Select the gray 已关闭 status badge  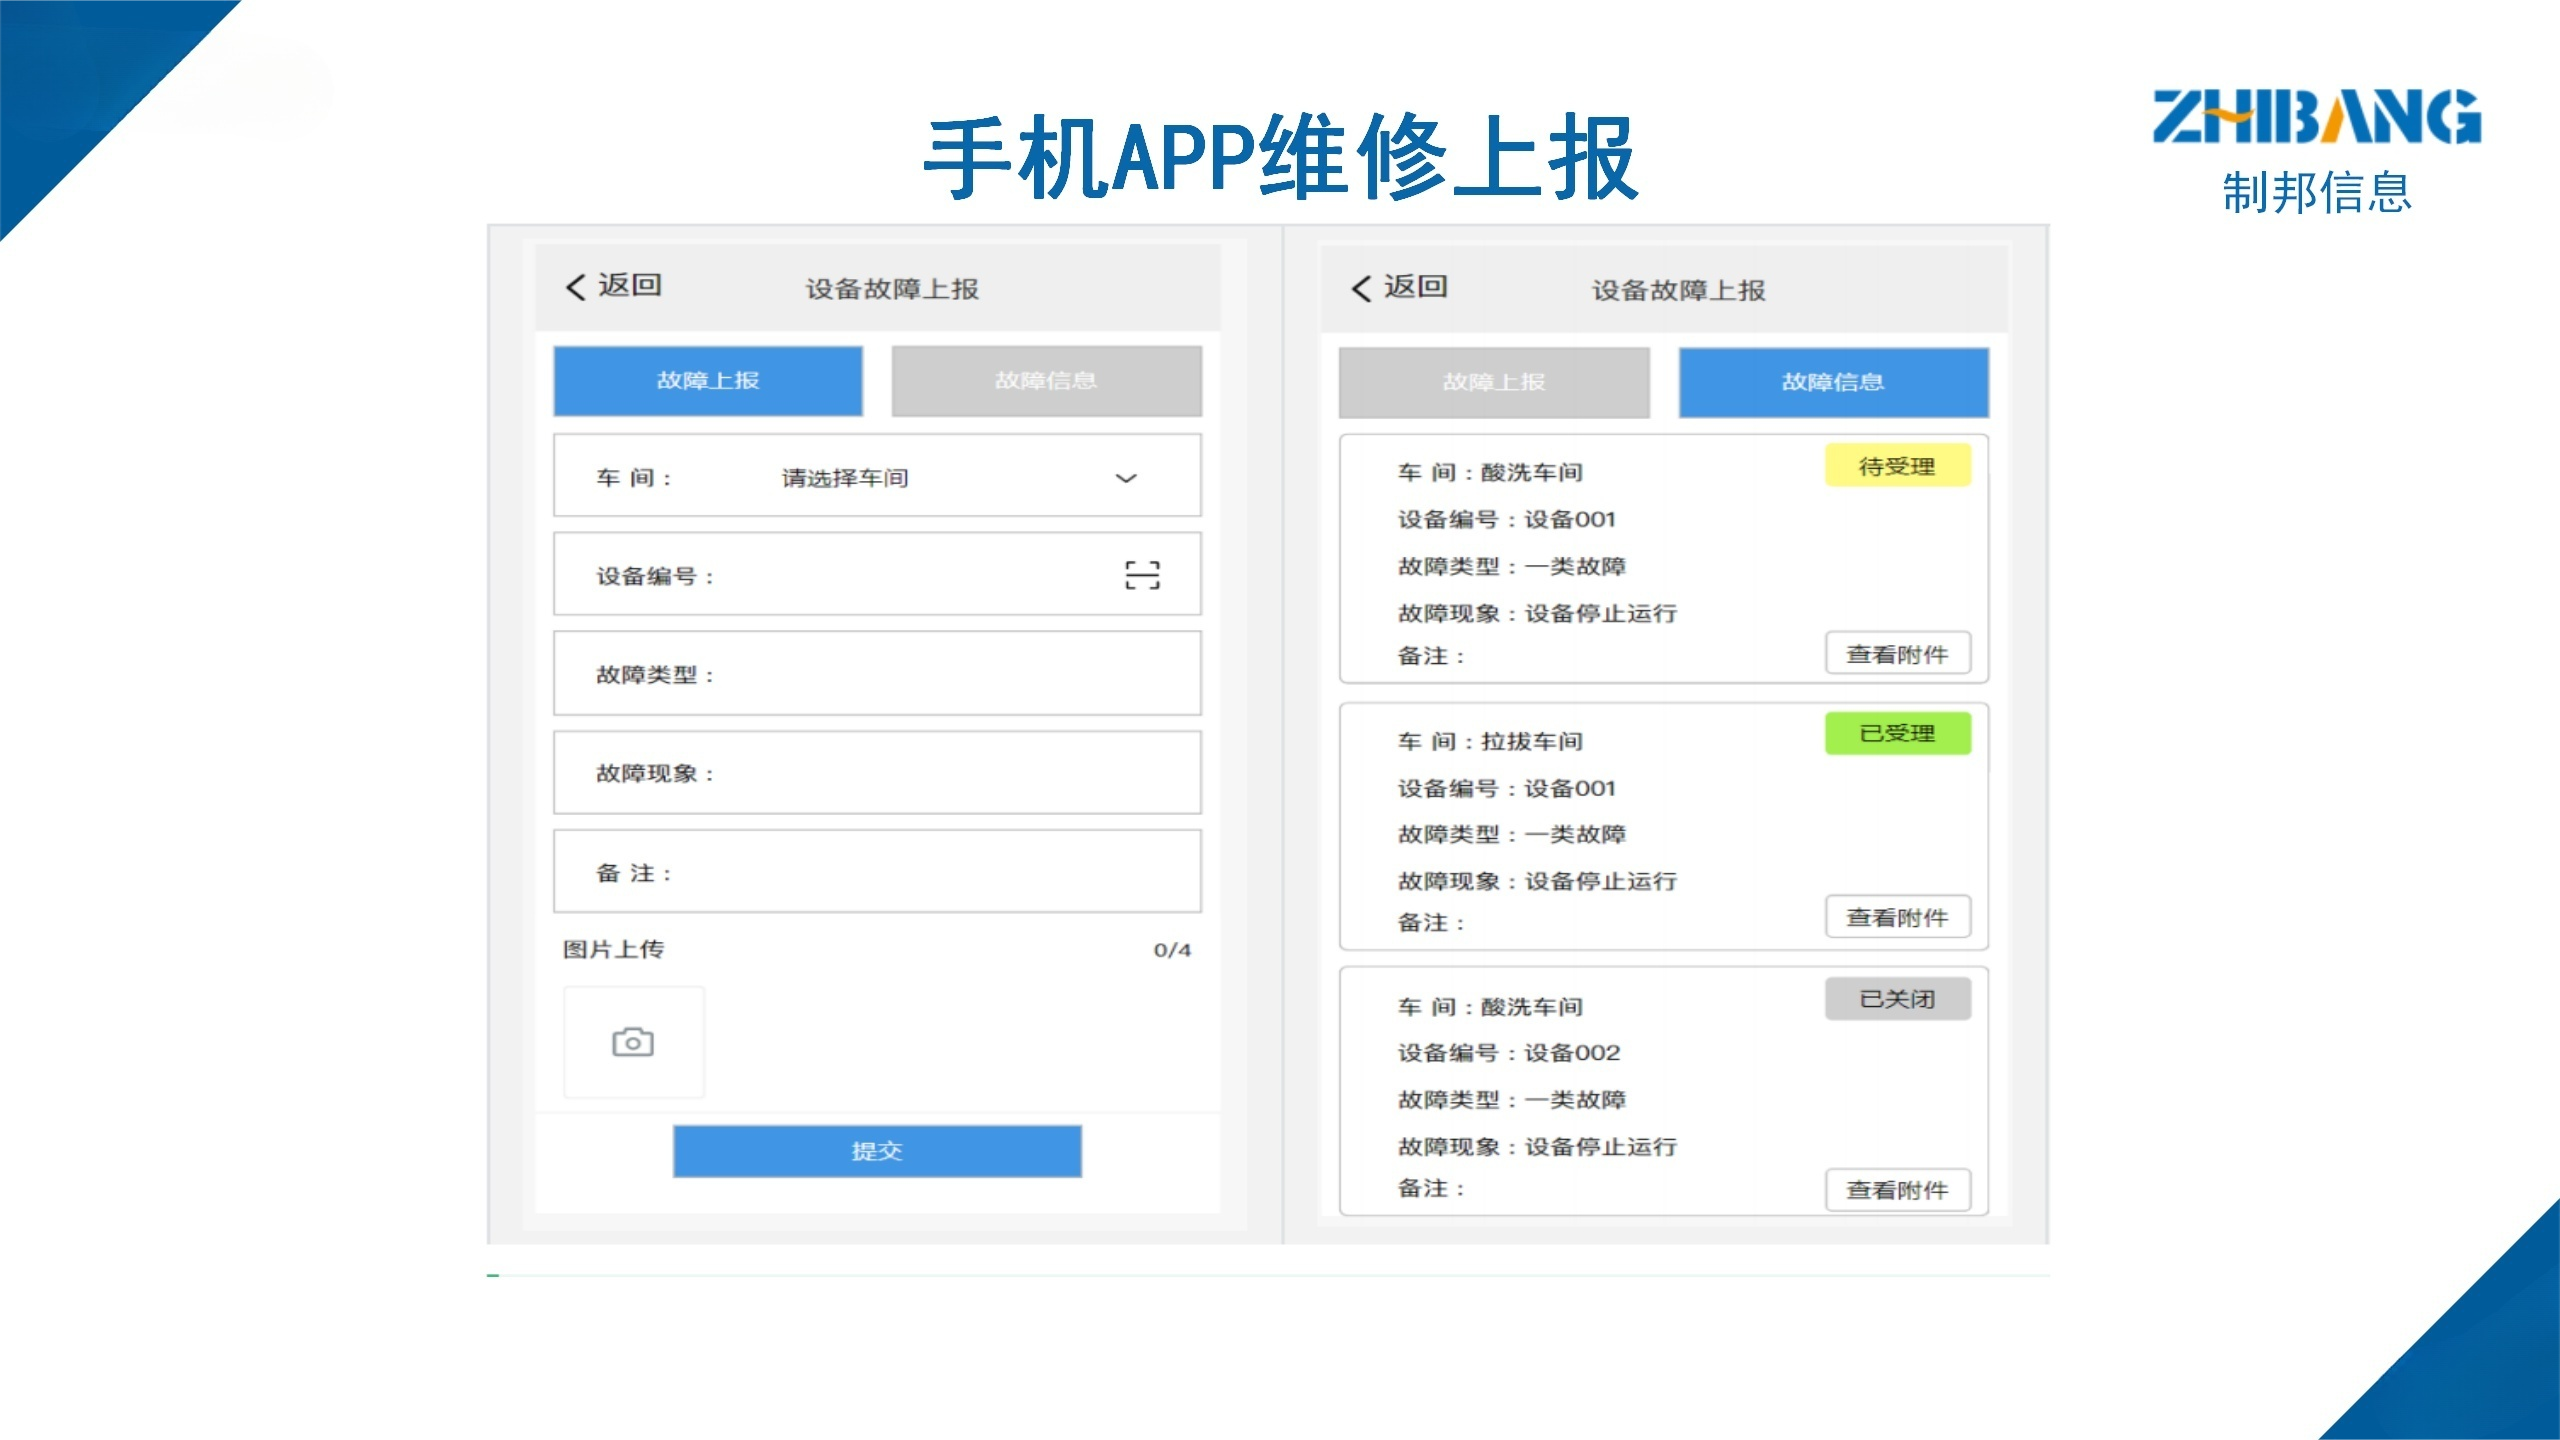[x=1897, y=998]
